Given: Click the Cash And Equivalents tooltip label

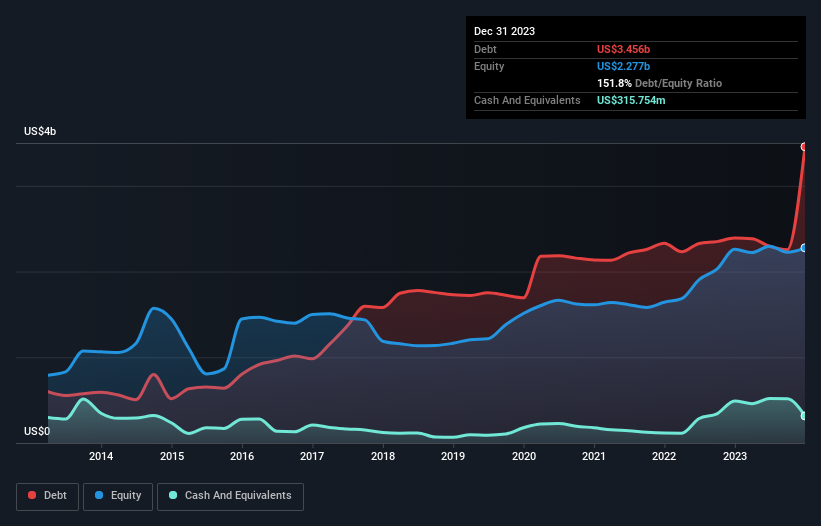Looking at the screenshot, I should coord(527,100).
